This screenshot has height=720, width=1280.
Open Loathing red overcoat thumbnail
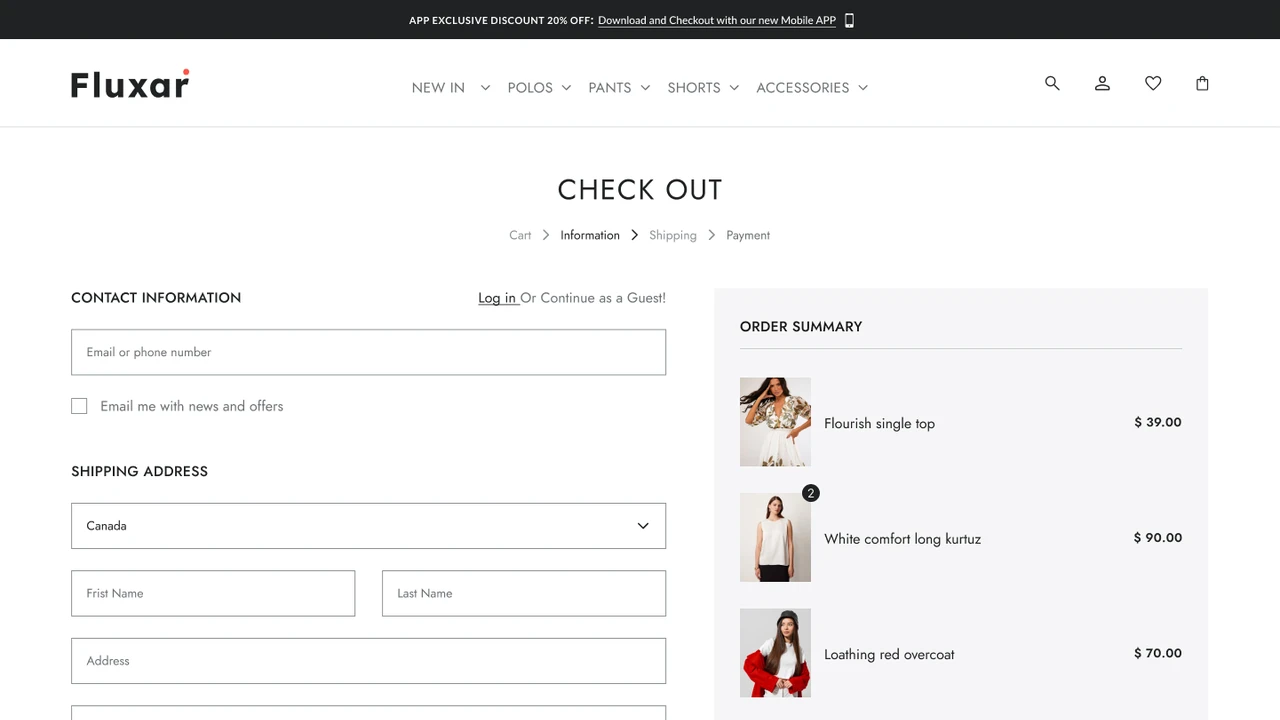tap(775, 653)
